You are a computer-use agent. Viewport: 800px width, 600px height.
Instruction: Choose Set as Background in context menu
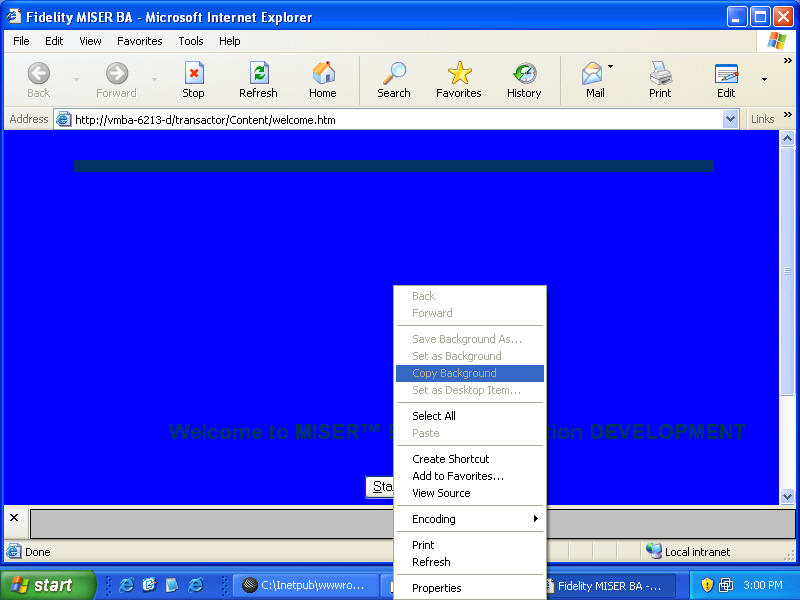(470, 356)
